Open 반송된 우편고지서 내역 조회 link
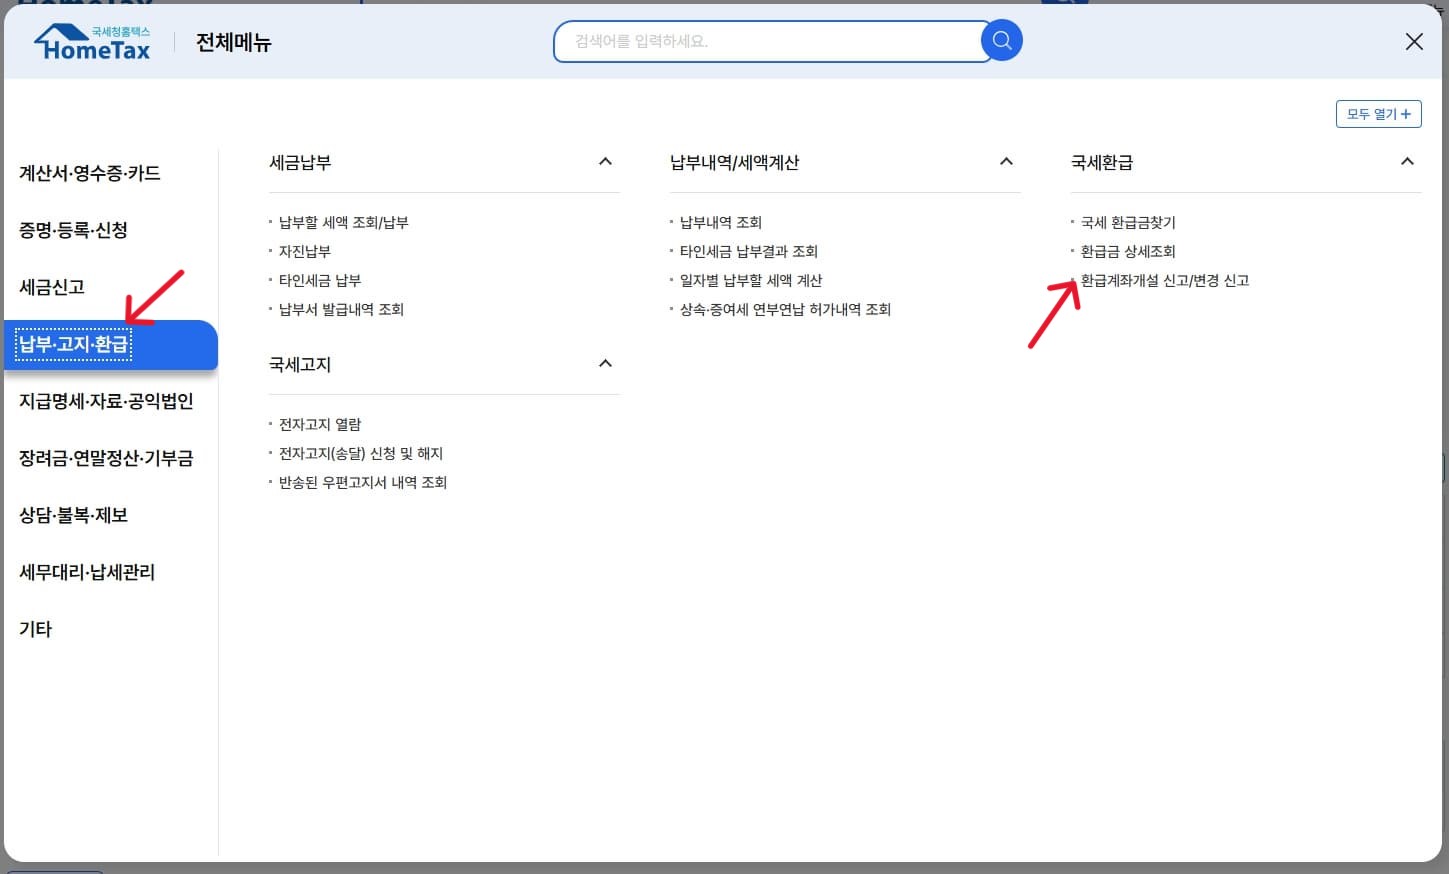 point(363,482)
